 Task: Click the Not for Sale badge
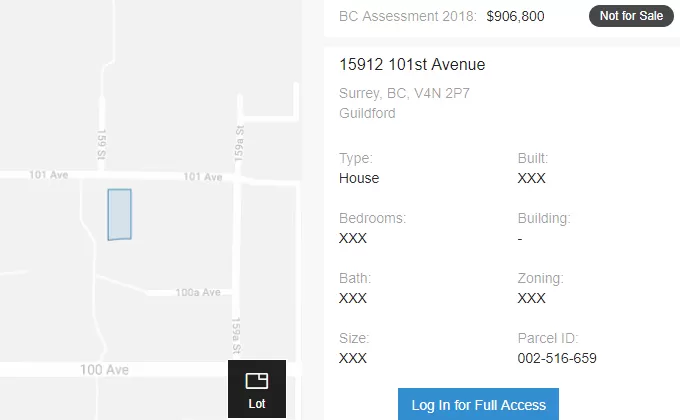click(x=631, y=16)
